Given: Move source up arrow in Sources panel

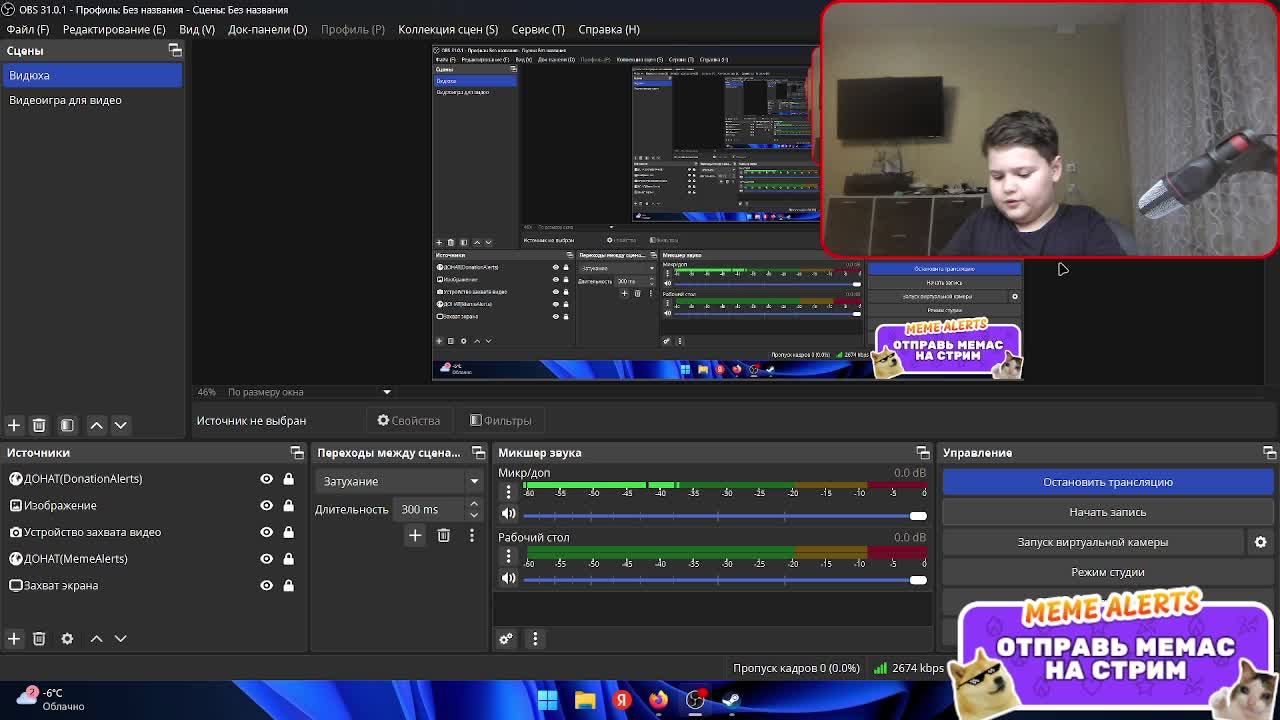Looking at the screenshot, I should pyautogui.click(x=96, y=638).
